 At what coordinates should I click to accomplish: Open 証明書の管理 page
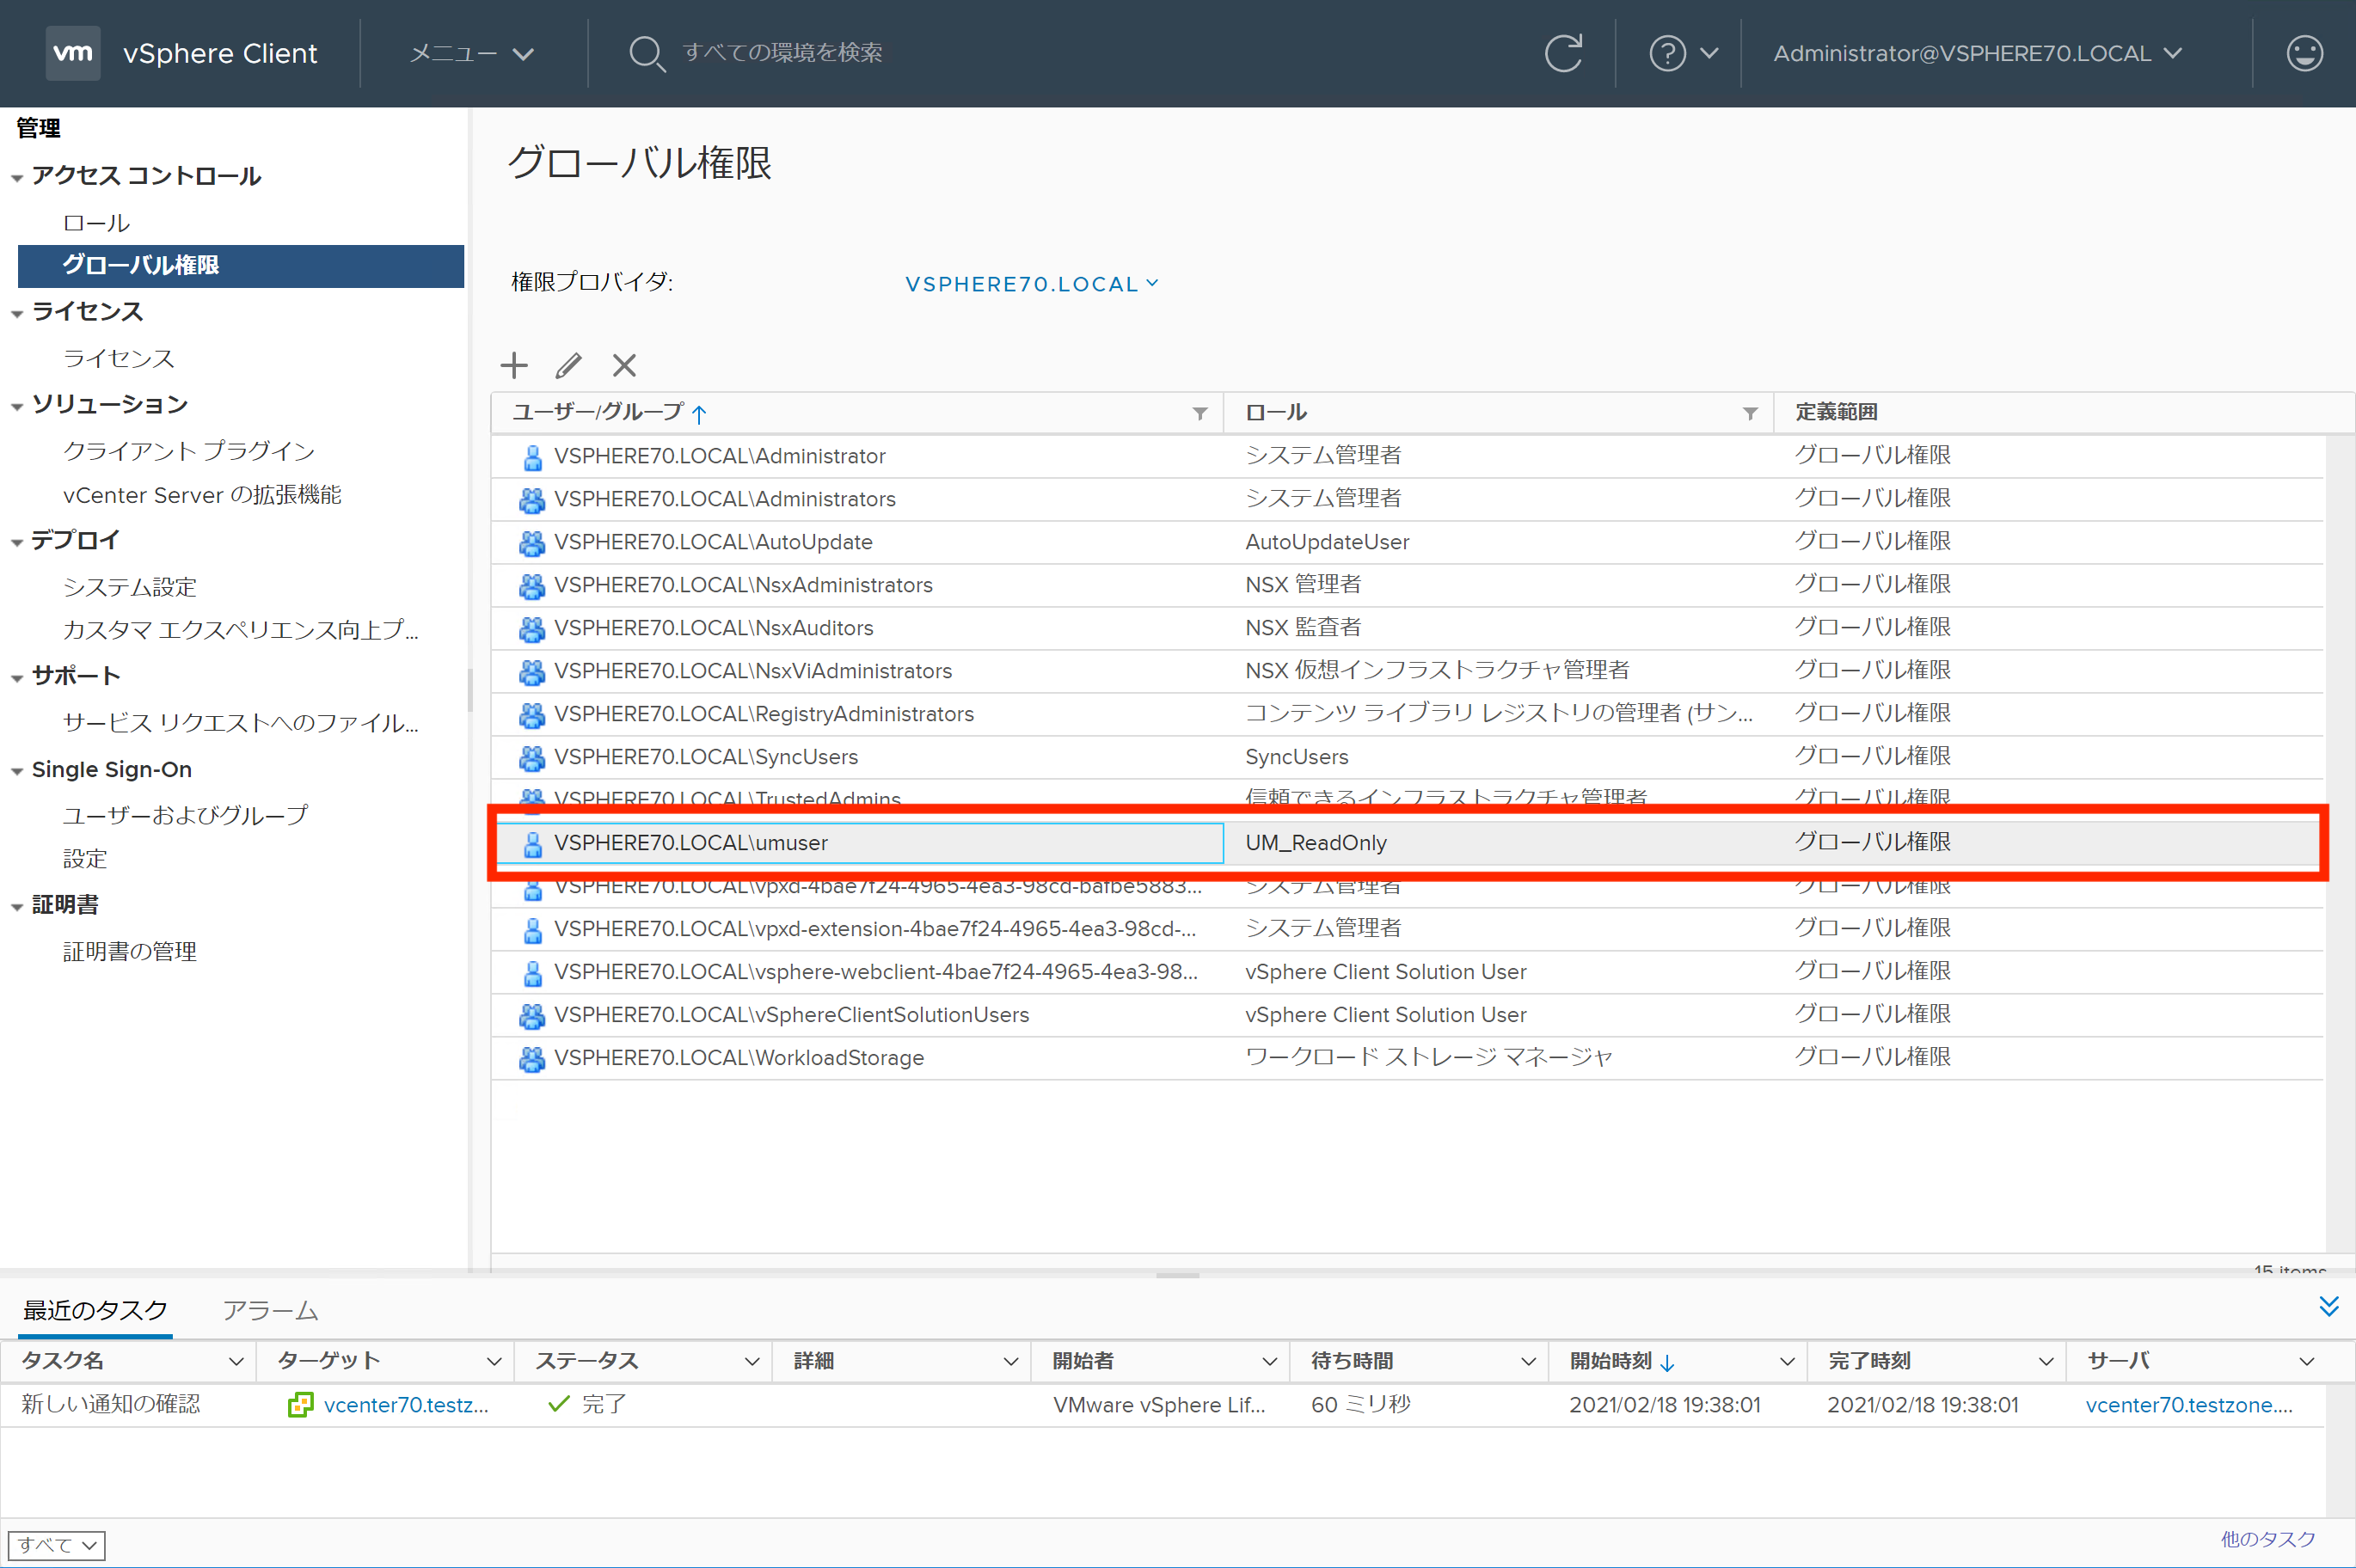pos(130,951)
